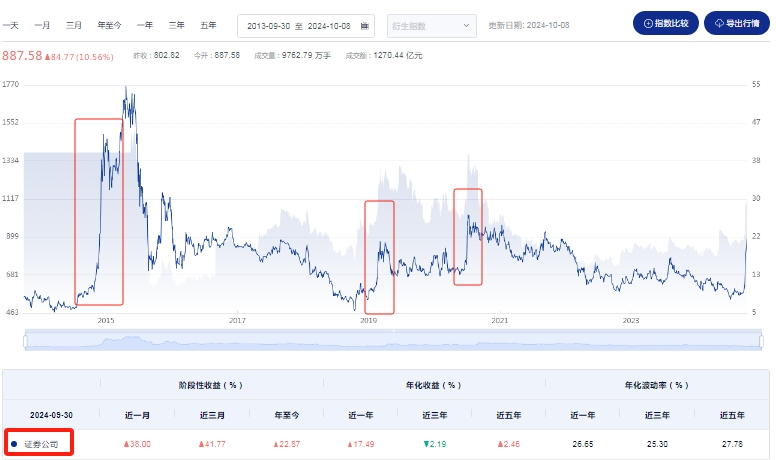This screenshot has height=460, width=776.
Task: Click the blue dot beside 证券公司
Action: (x=14, y=444)
